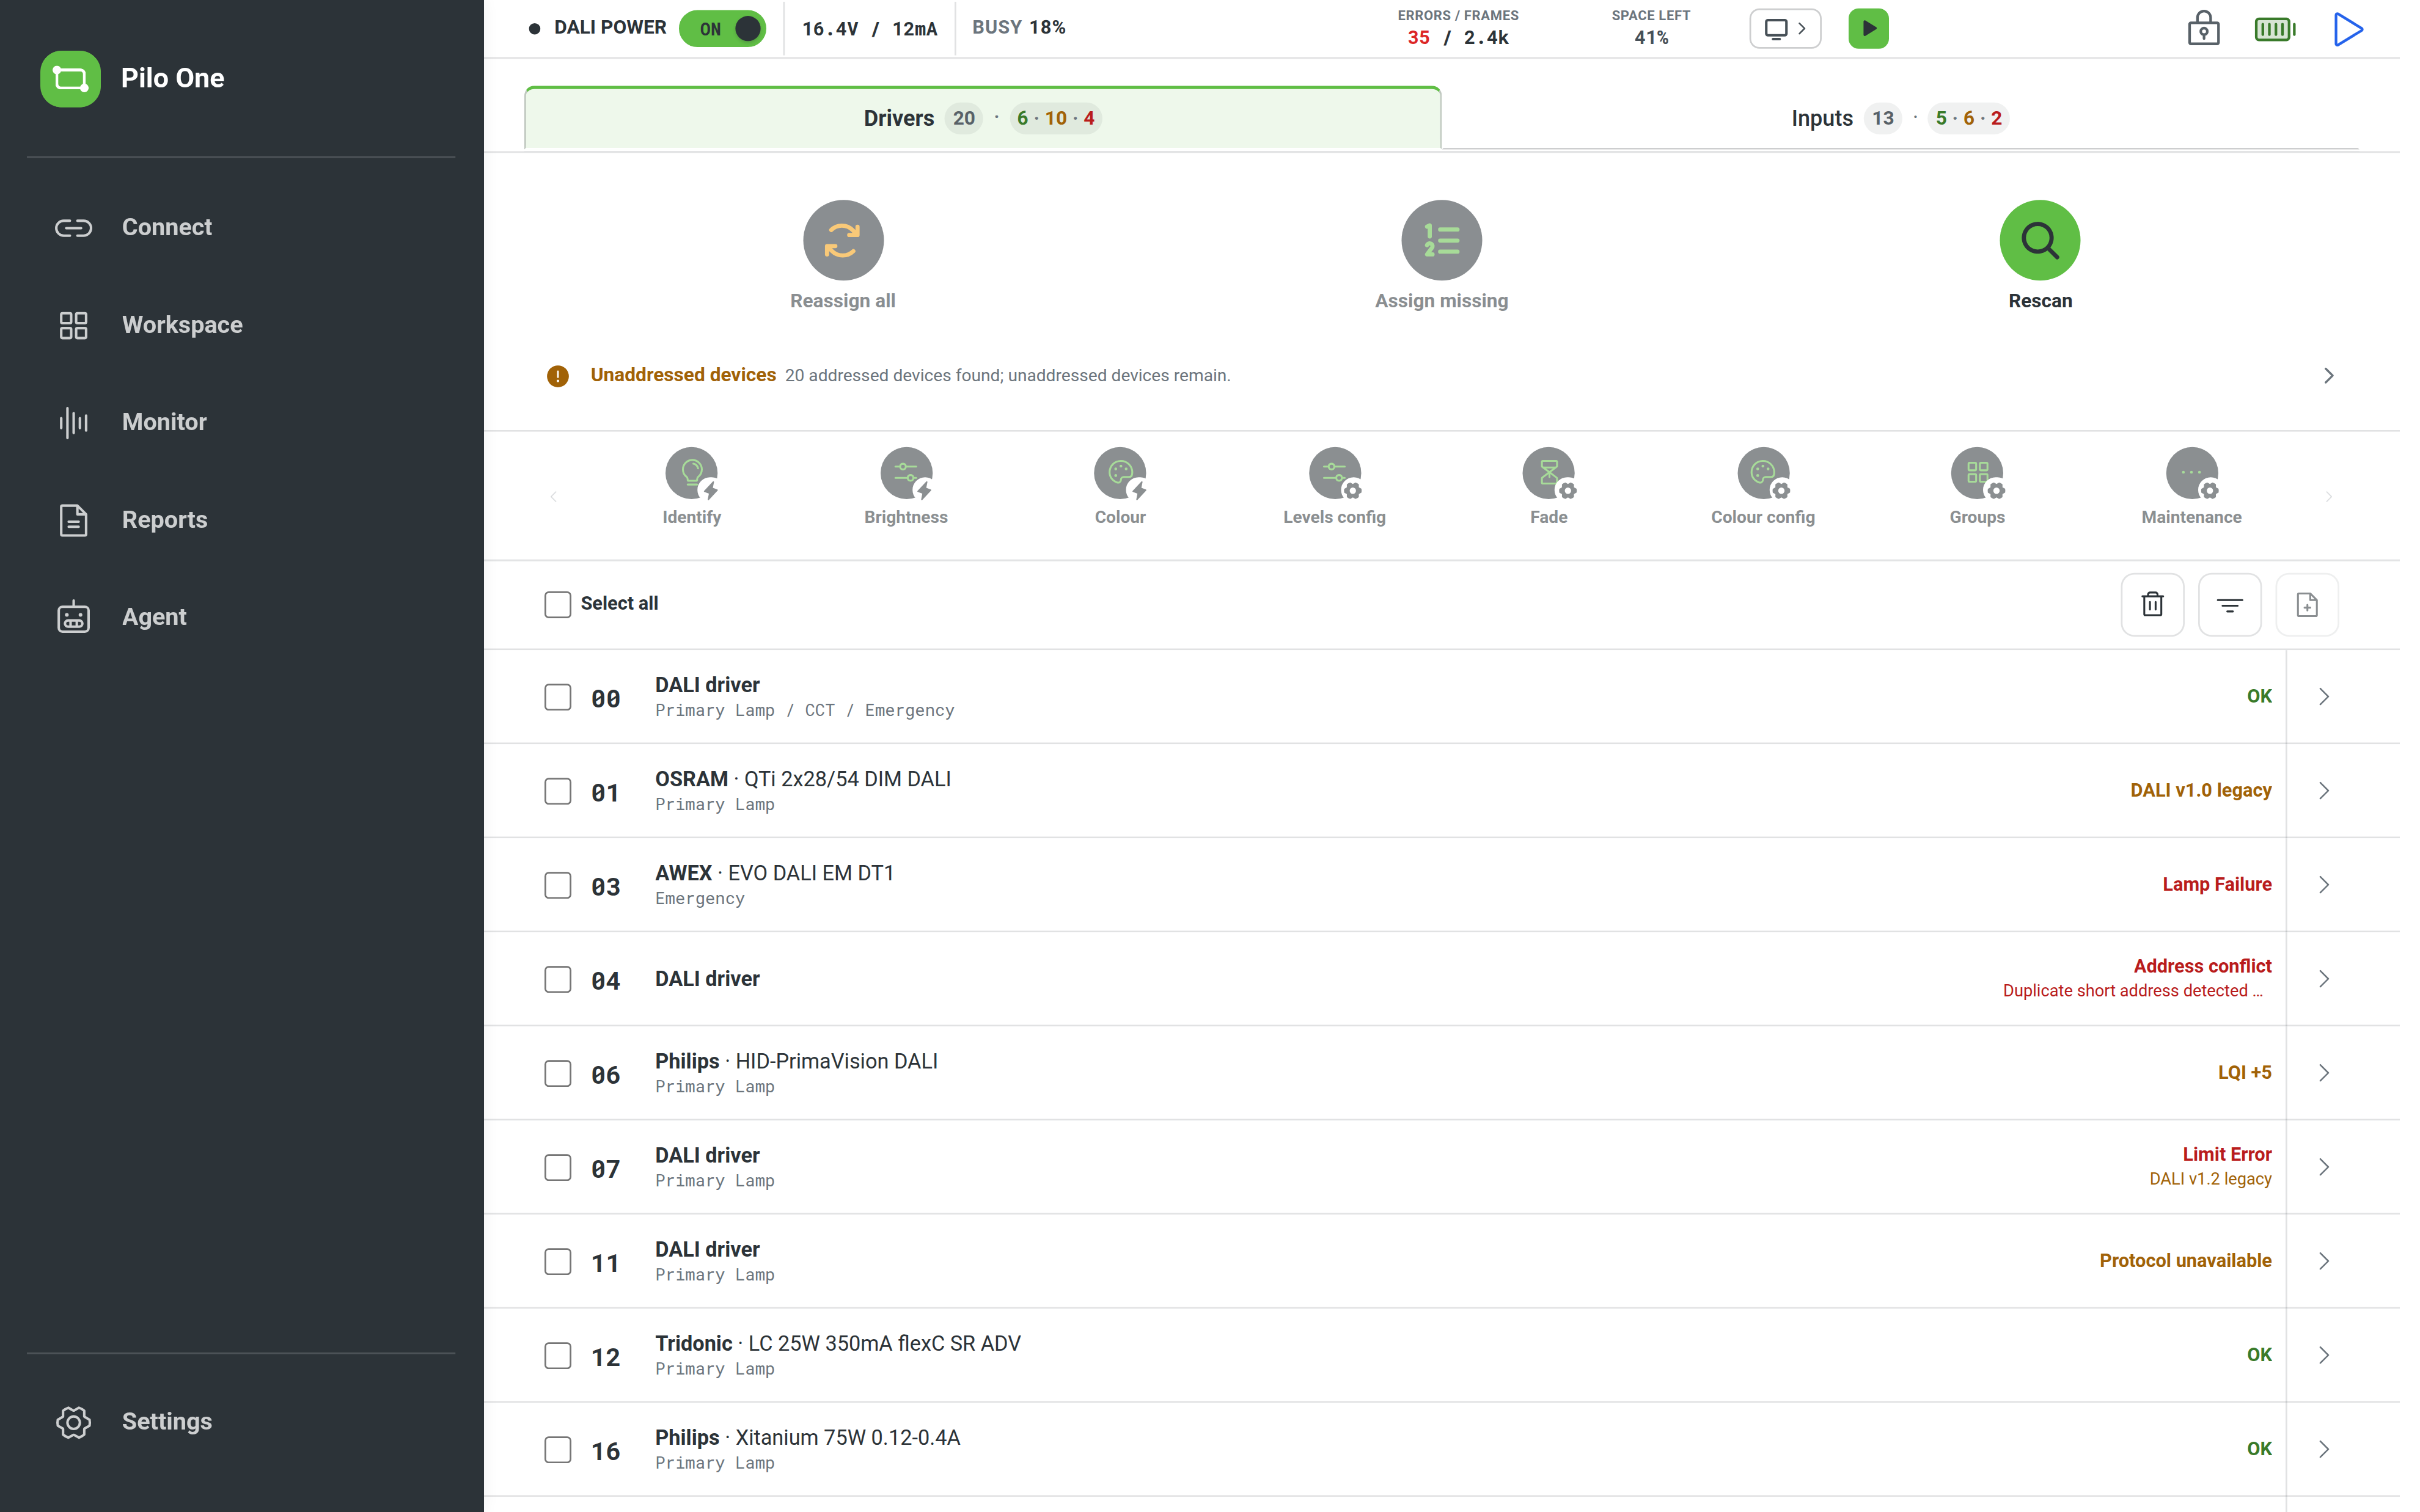This screenshot has height=1512, width=2420.
Task: Open Monitor in the sidebar
Action: pos(240,422)
